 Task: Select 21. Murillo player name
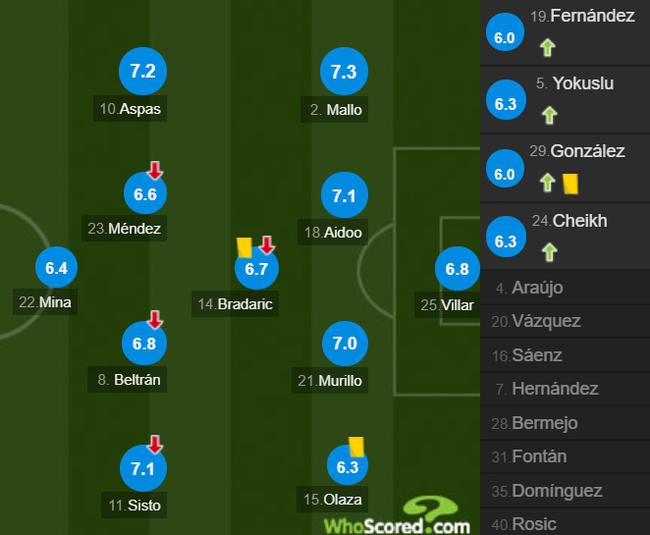(330, 380)
